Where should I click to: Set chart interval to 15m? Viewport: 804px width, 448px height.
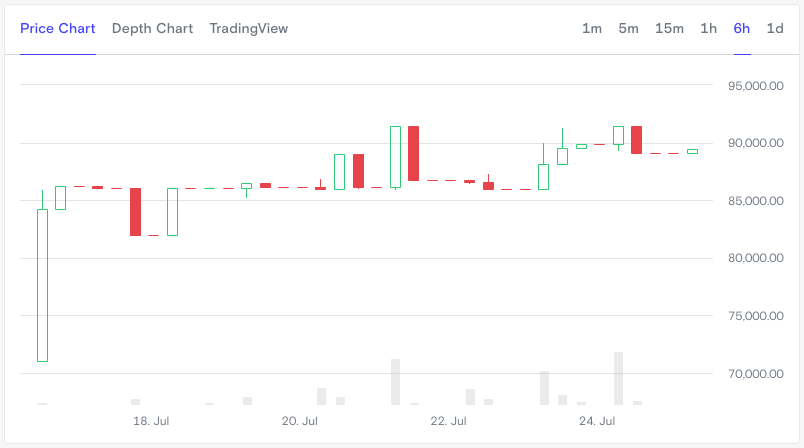click(669, 28)
